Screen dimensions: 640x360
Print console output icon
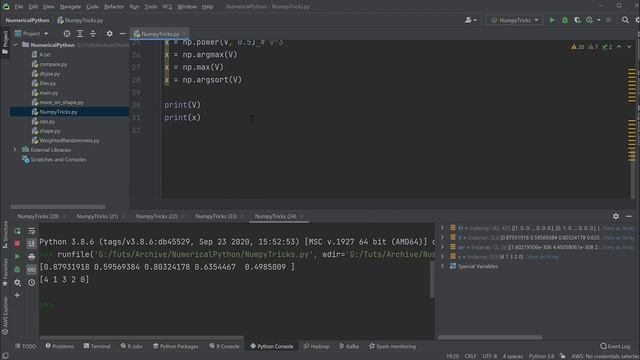point(31,257)
